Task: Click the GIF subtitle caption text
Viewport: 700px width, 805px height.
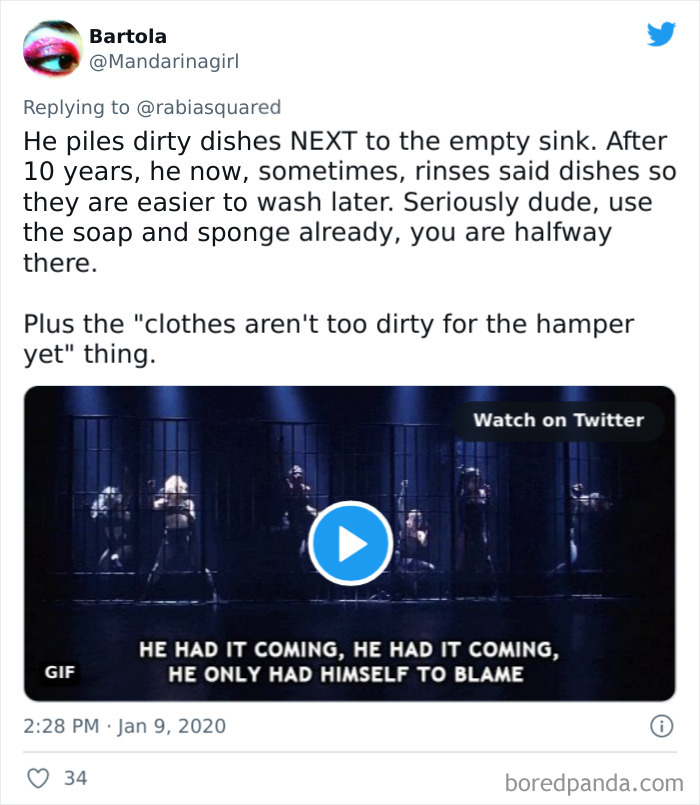Action: pos(345,661)
